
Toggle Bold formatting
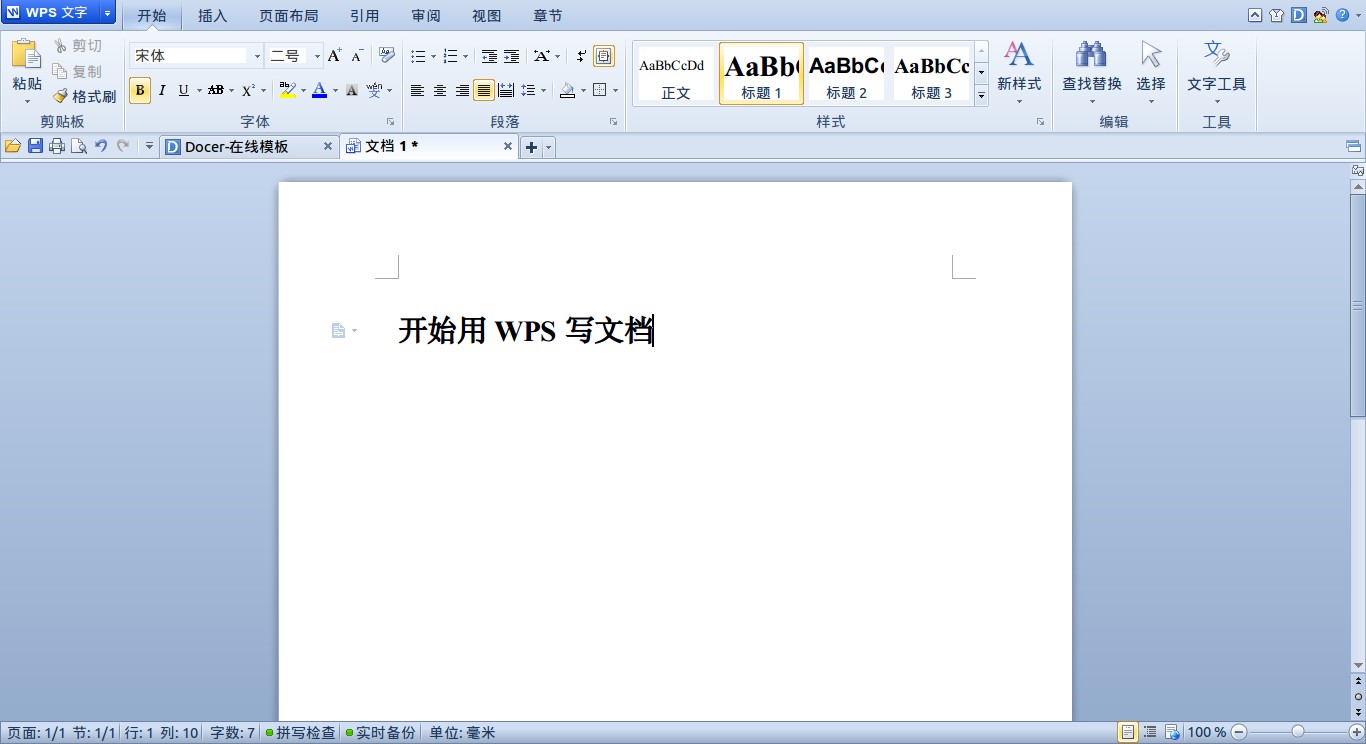pyautogui.click(x=140, y=91)
